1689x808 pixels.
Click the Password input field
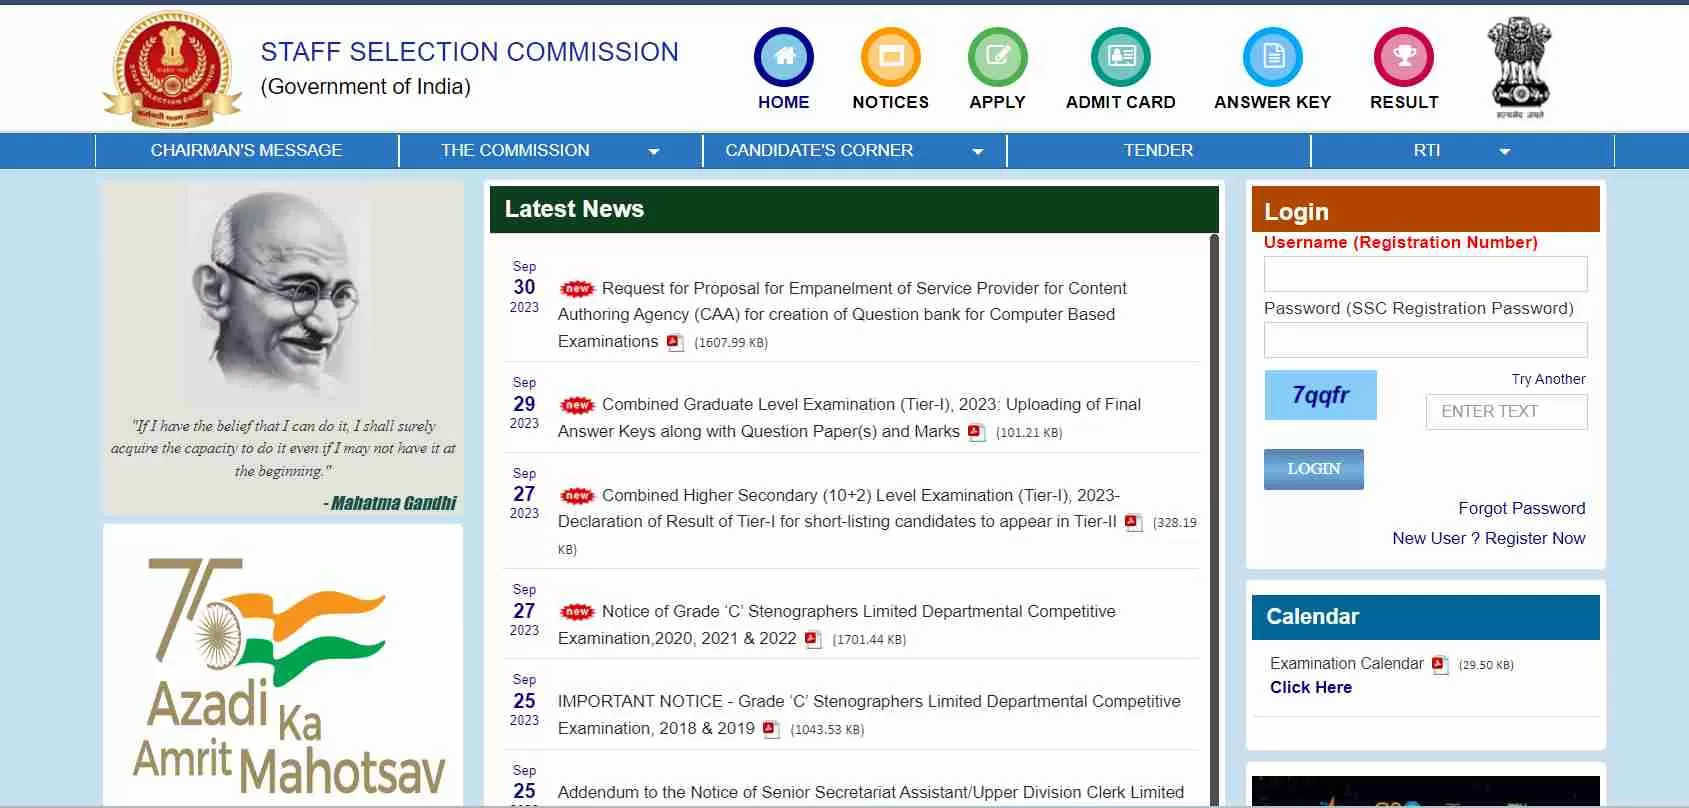pos(1425,340)
